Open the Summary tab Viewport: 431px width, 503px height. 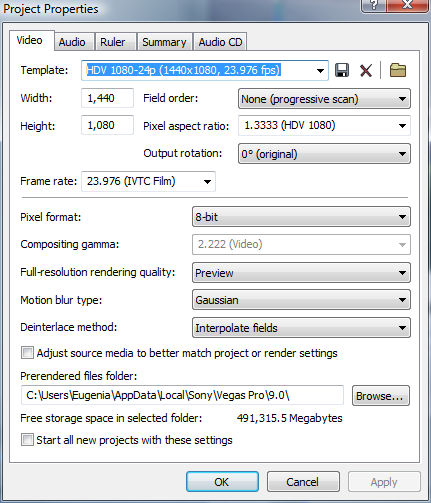coord(164,42)
